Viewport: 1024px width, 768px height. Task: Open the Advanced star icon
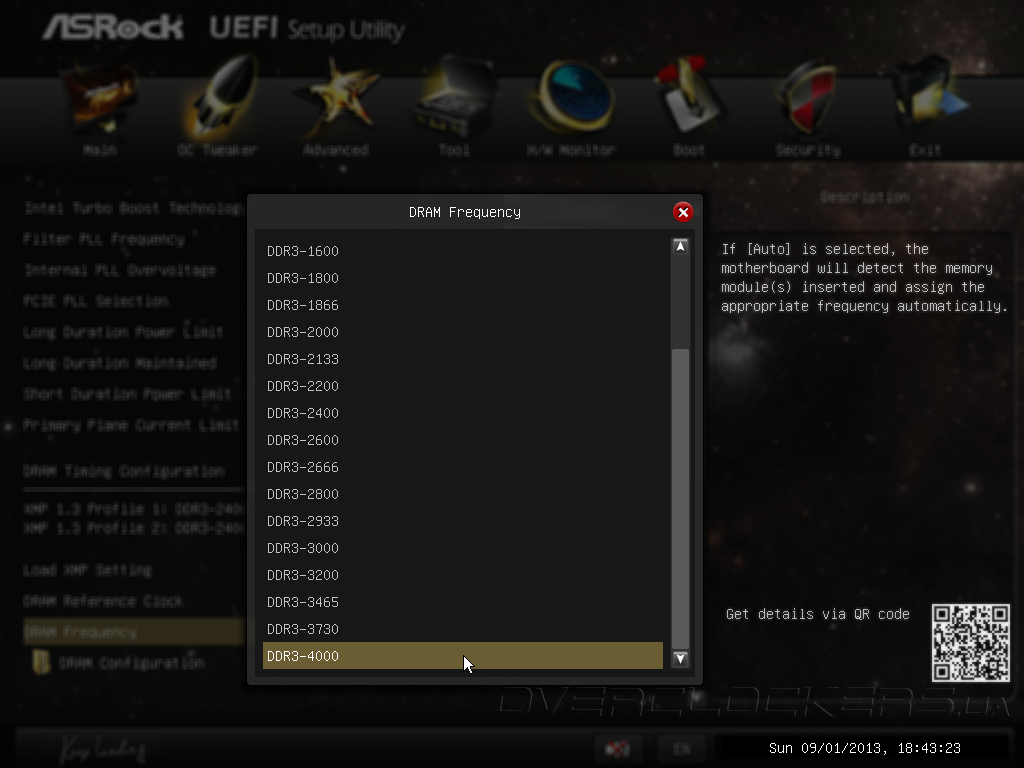tap(336, 98)
